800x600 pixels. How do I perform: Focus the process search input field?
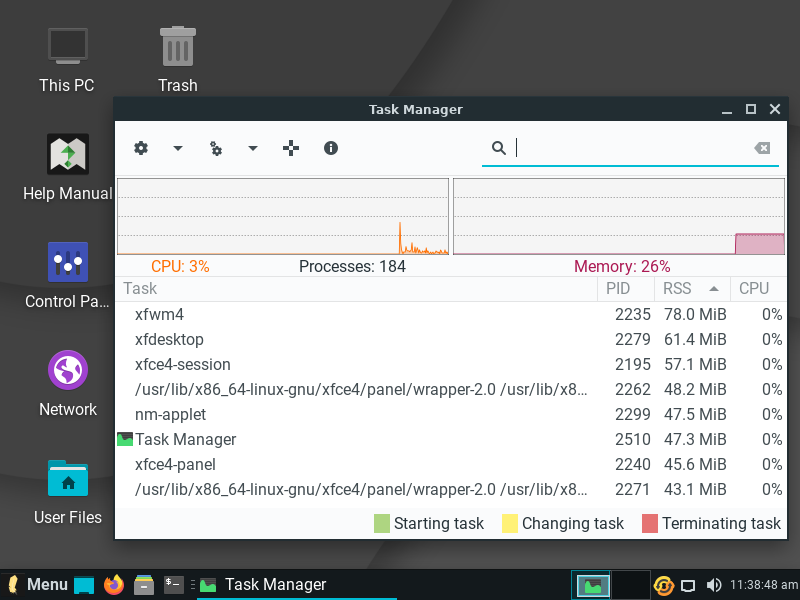[630, 148]
